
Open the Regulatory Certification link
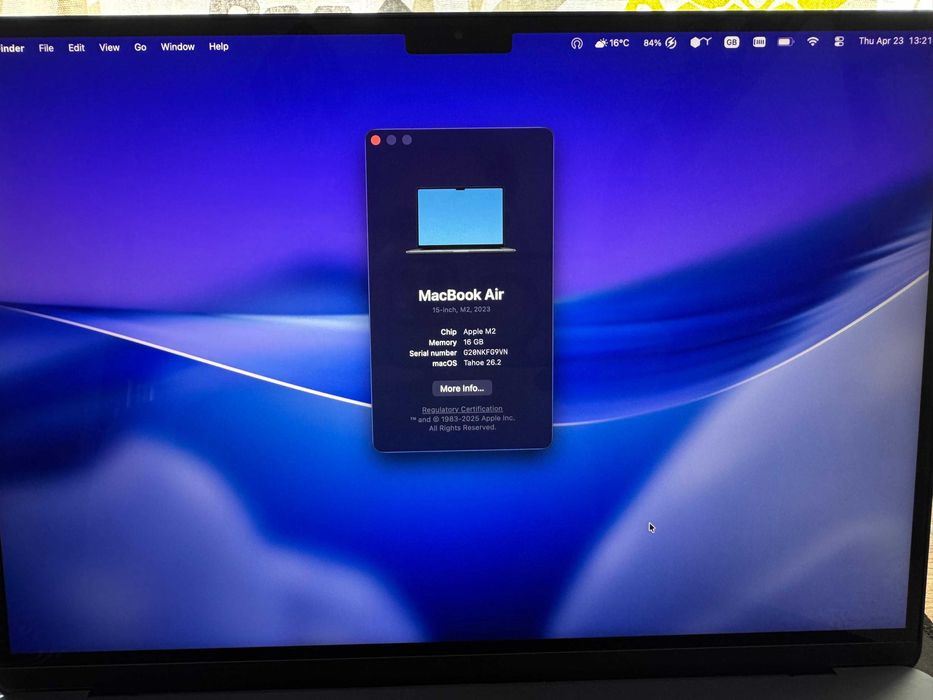[462, 409]
